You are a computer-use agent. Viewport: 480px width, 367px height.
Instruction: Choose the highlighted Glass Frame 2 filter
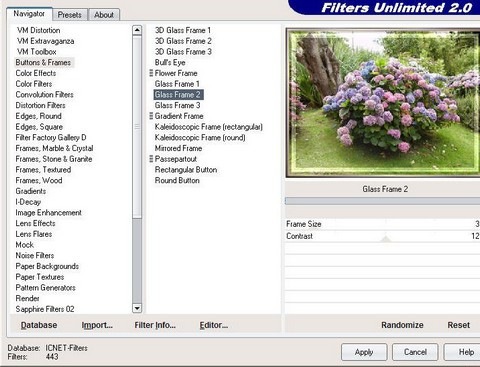coord(178,95)
